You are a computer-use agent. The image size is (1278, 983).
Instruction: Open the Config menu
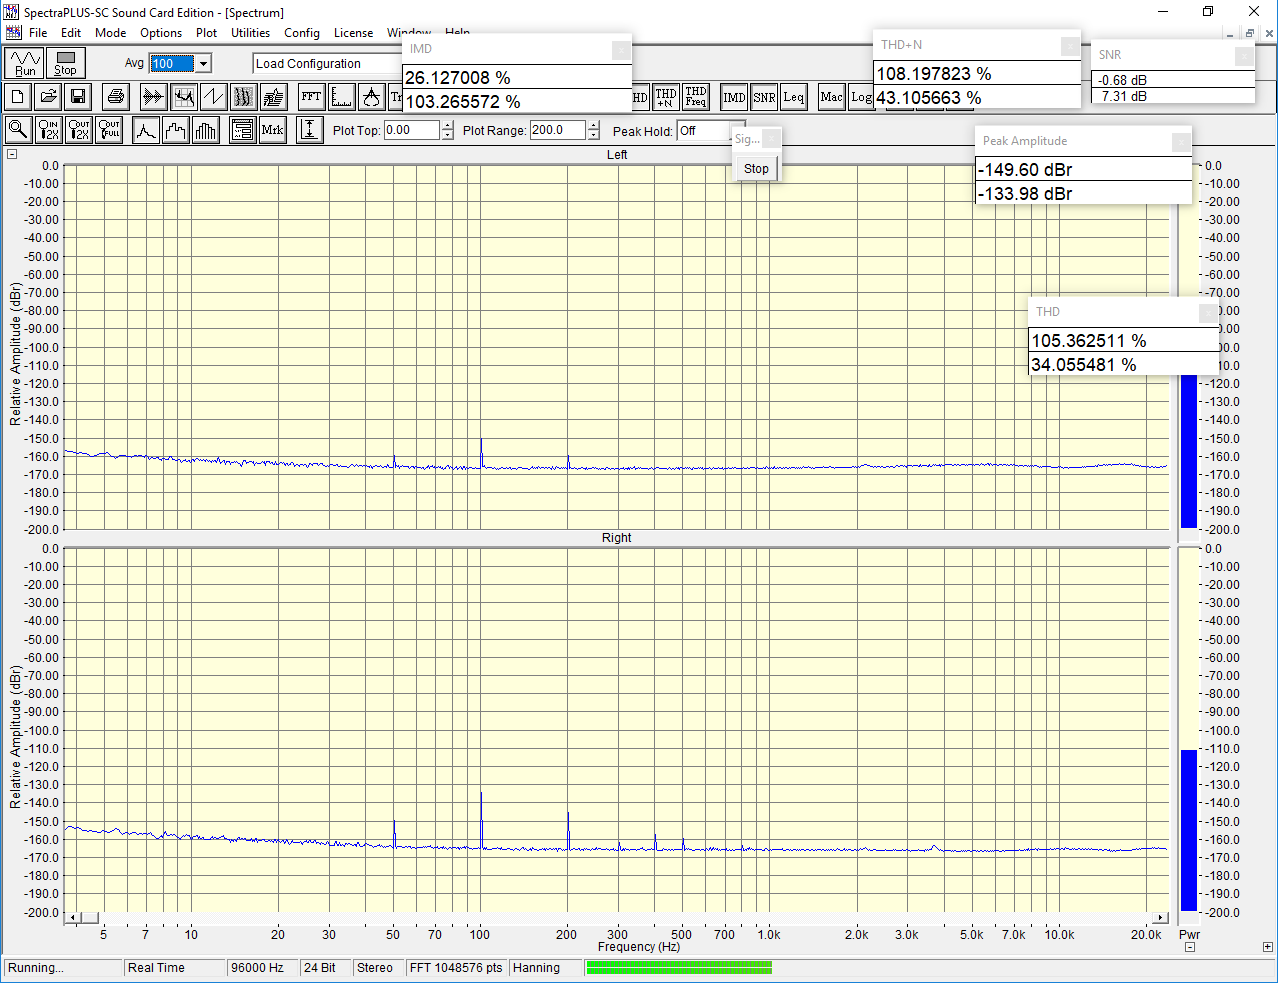(x=301, y=33)
